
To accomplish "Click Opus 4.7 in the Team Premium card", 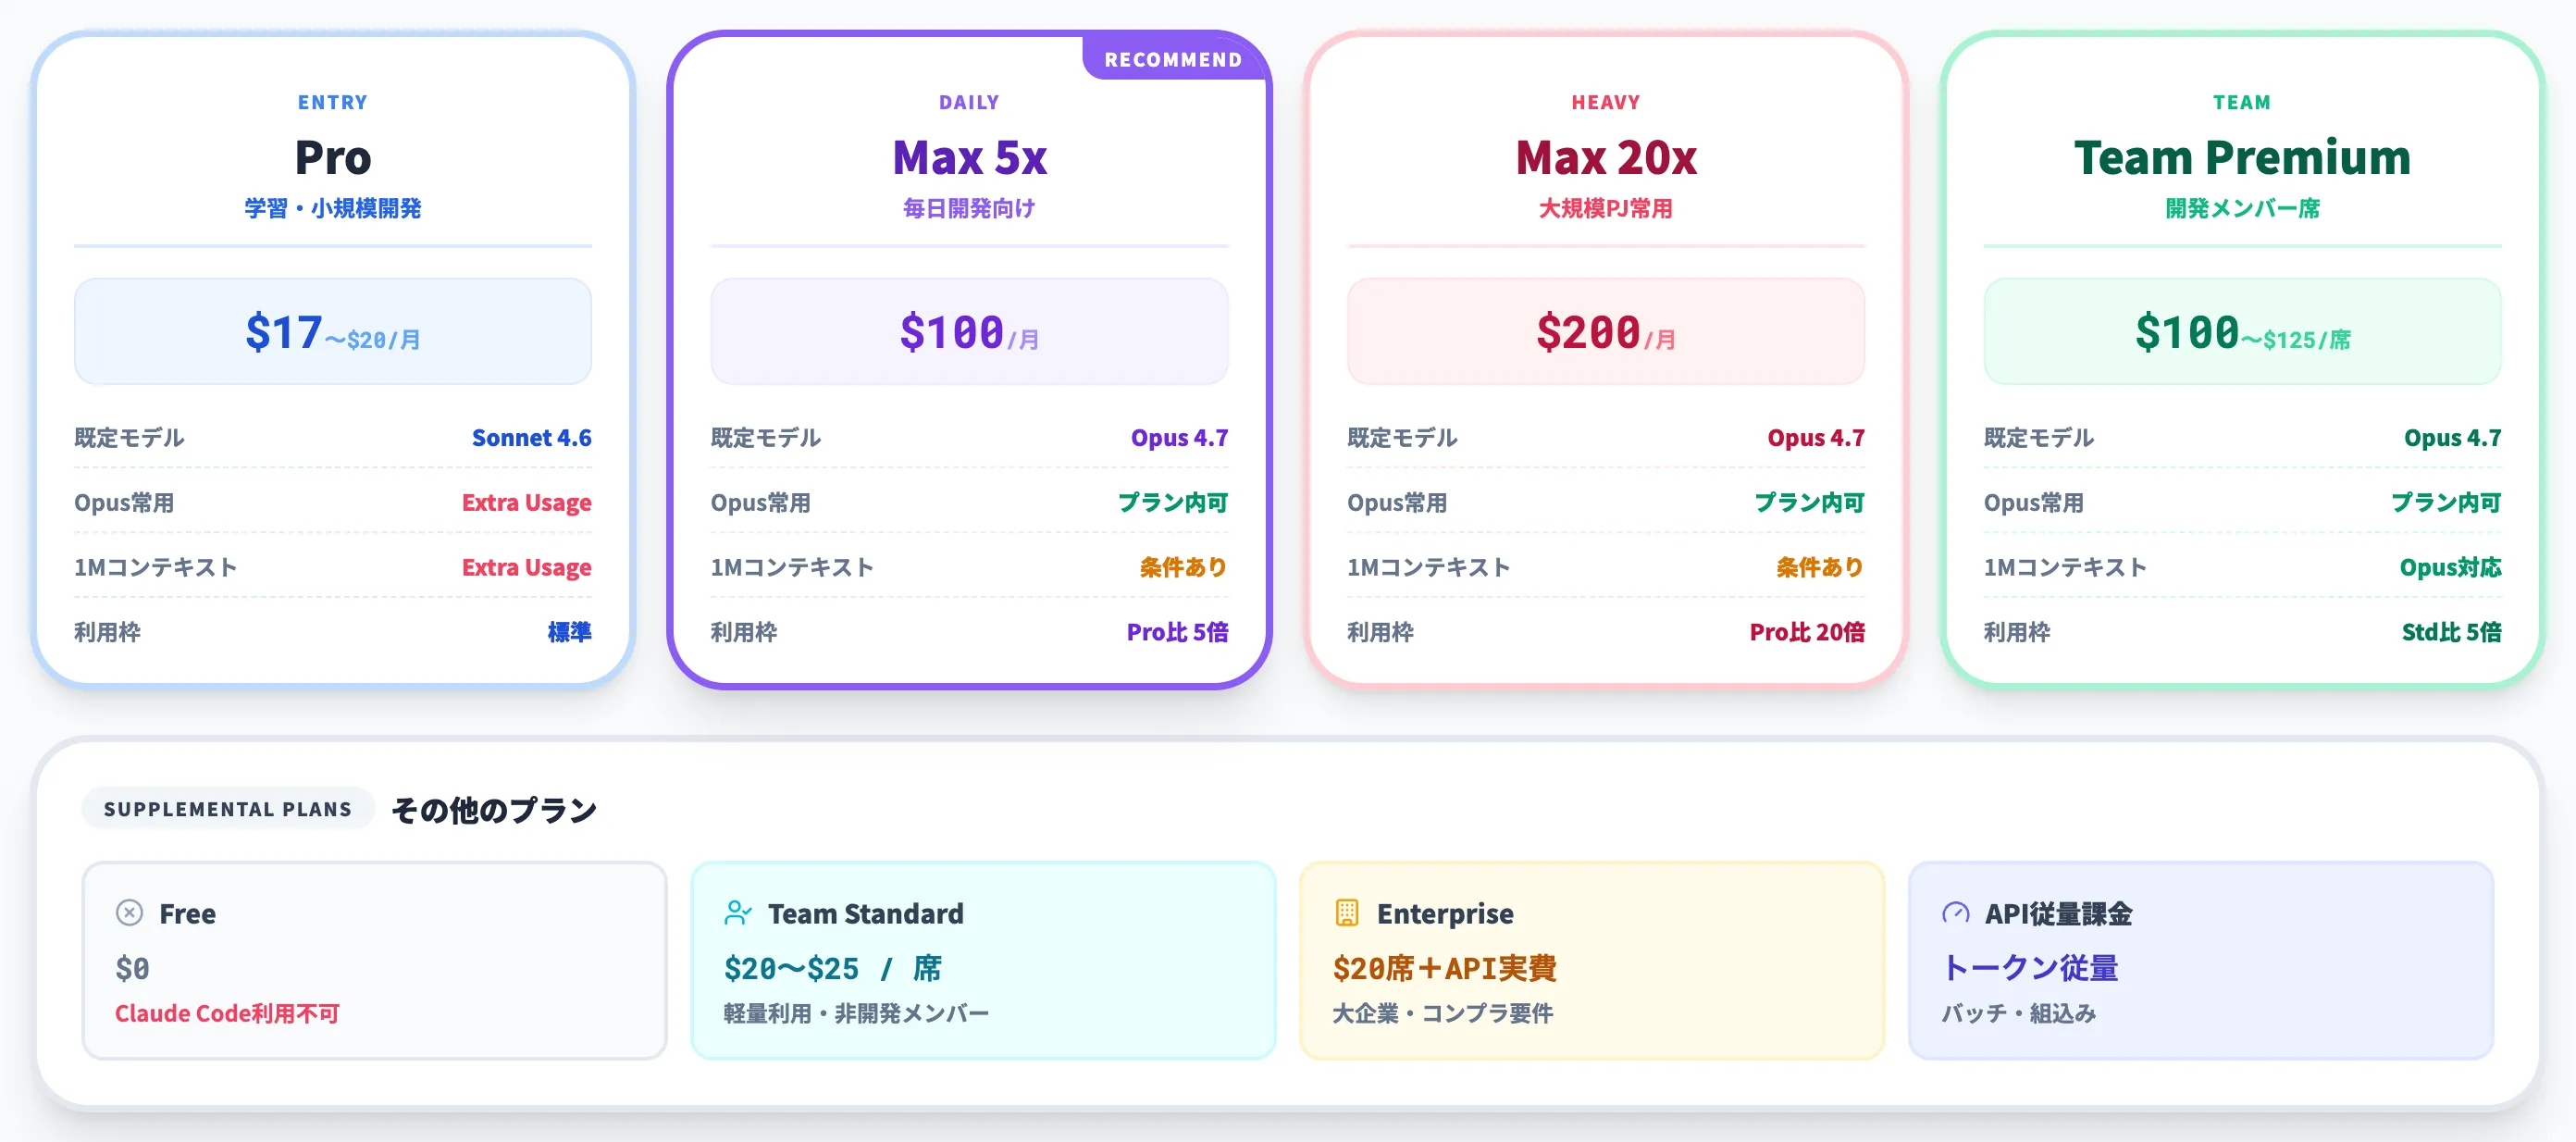I will pyautogui.click(x=2452, y=437).
